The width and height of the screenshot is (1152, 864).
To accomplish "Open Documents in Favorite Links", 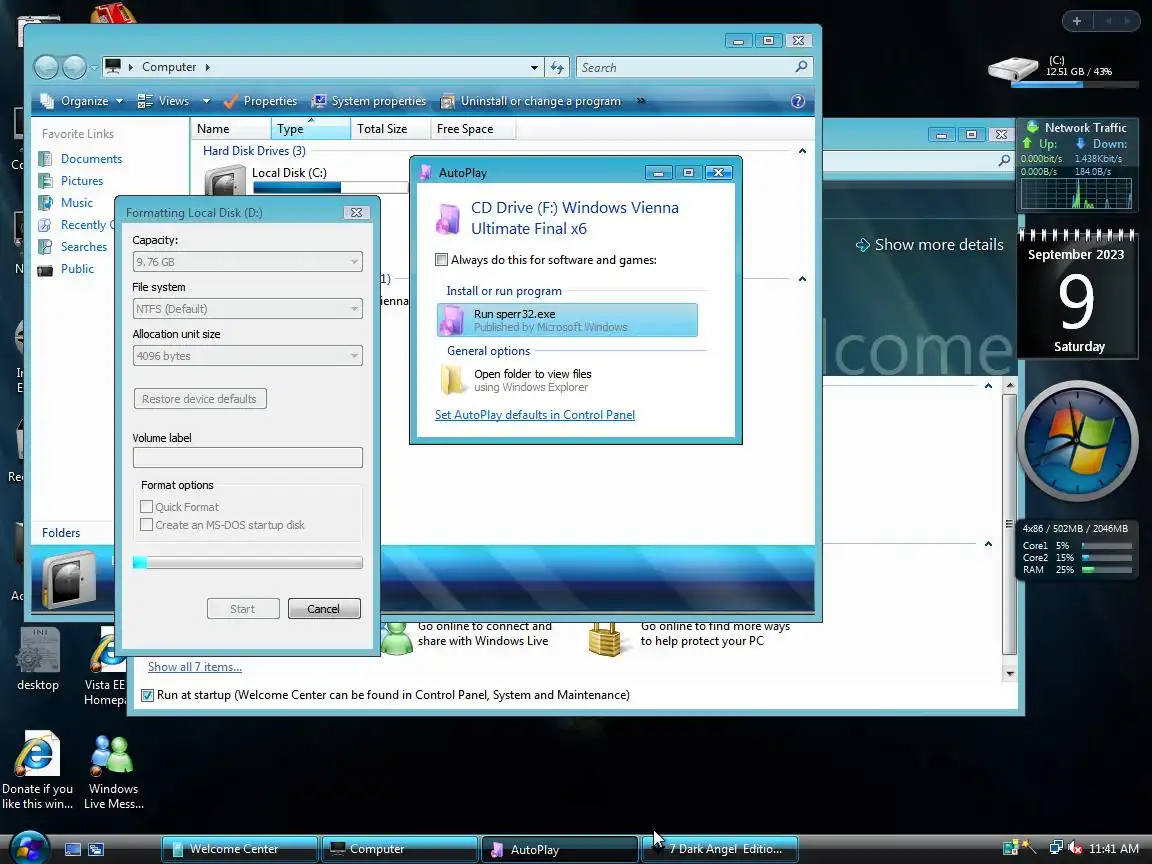I will (x=91, y=159).
